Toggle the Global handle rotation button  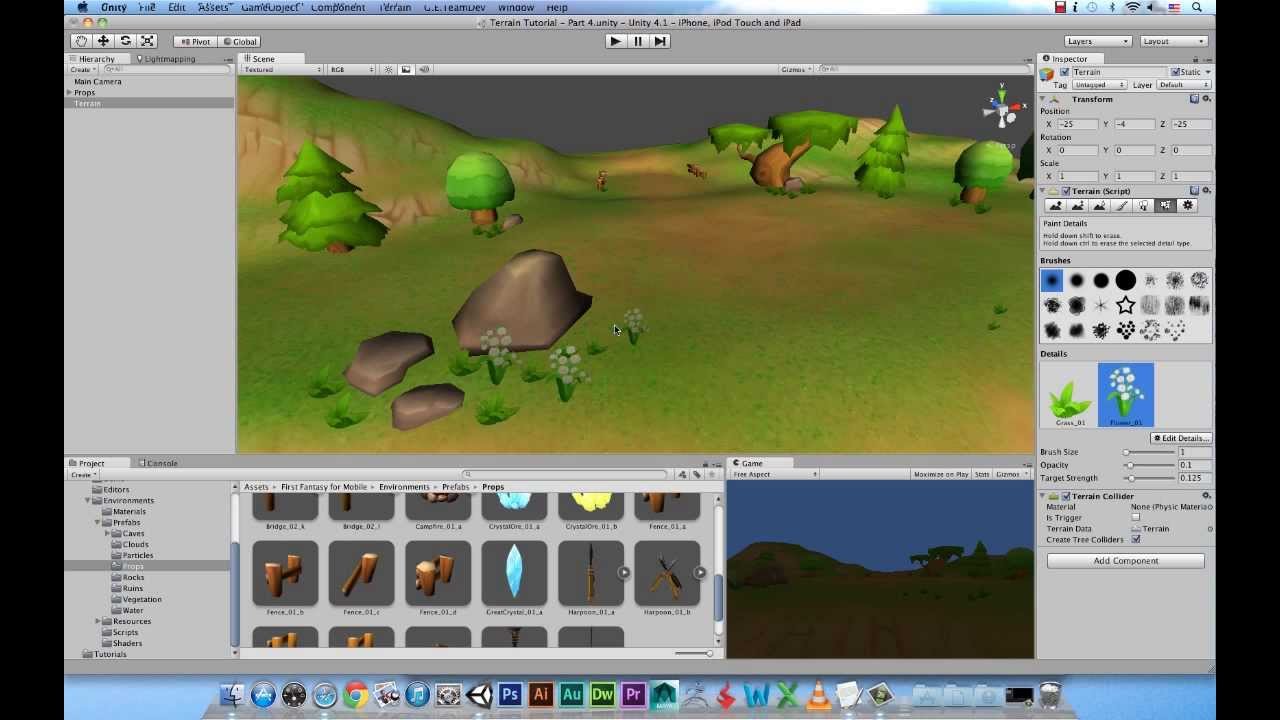[x=240, y=42]
